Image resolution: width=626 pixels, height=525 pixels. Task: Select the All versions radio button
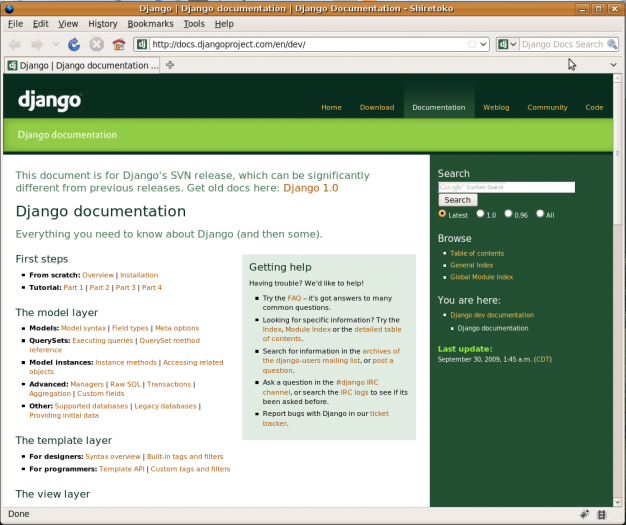pyautogui.click(x=540, y=214)
